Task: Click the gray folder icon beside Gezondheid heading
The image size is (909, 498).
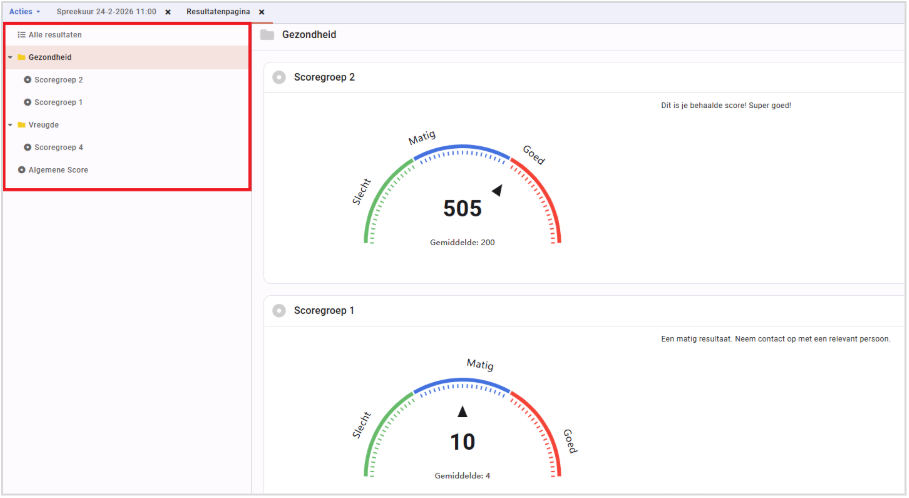Action: click(267, 35)
